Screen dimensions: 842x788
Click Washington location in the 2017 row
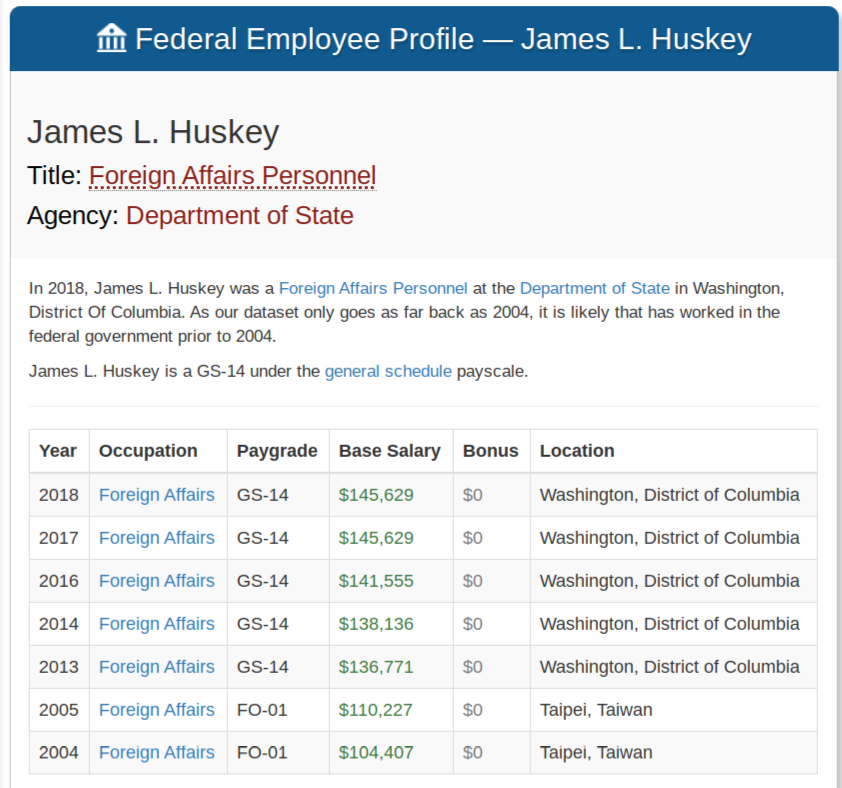coord(670,538)
